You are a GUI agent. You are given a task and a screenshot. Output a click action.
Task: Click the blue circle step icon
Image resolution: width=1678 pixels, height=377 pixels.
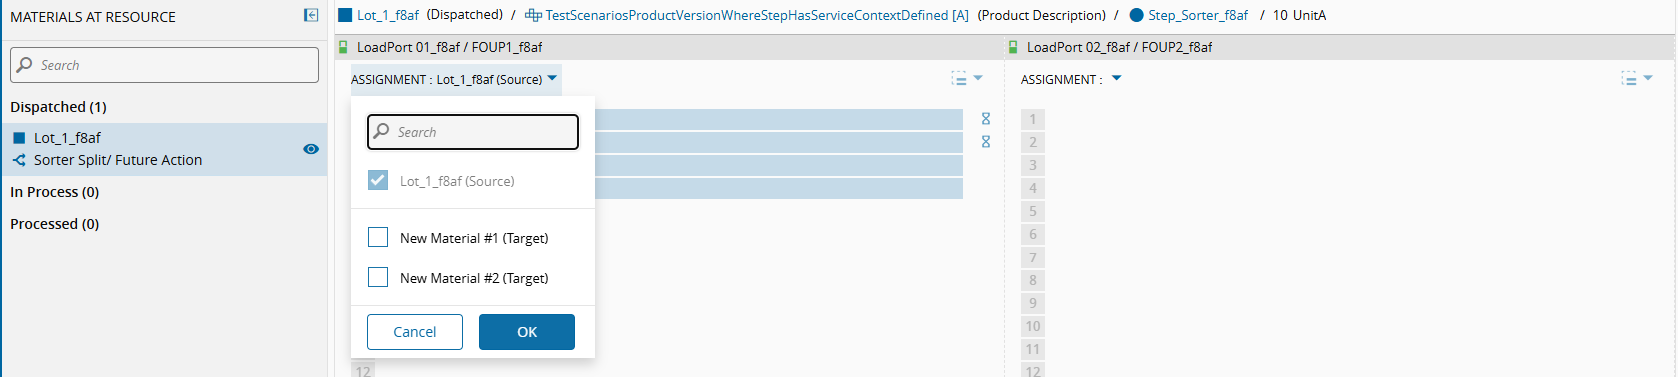(1136, 15)
